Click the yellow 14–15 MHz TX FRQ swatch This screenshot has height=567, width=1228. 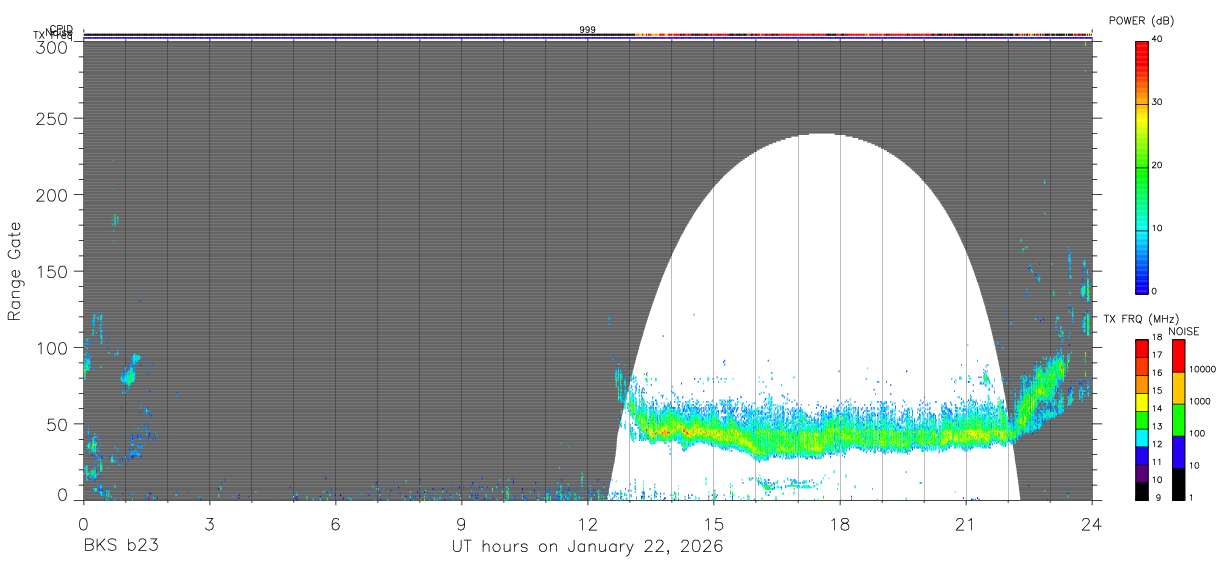pos(1141,401)
